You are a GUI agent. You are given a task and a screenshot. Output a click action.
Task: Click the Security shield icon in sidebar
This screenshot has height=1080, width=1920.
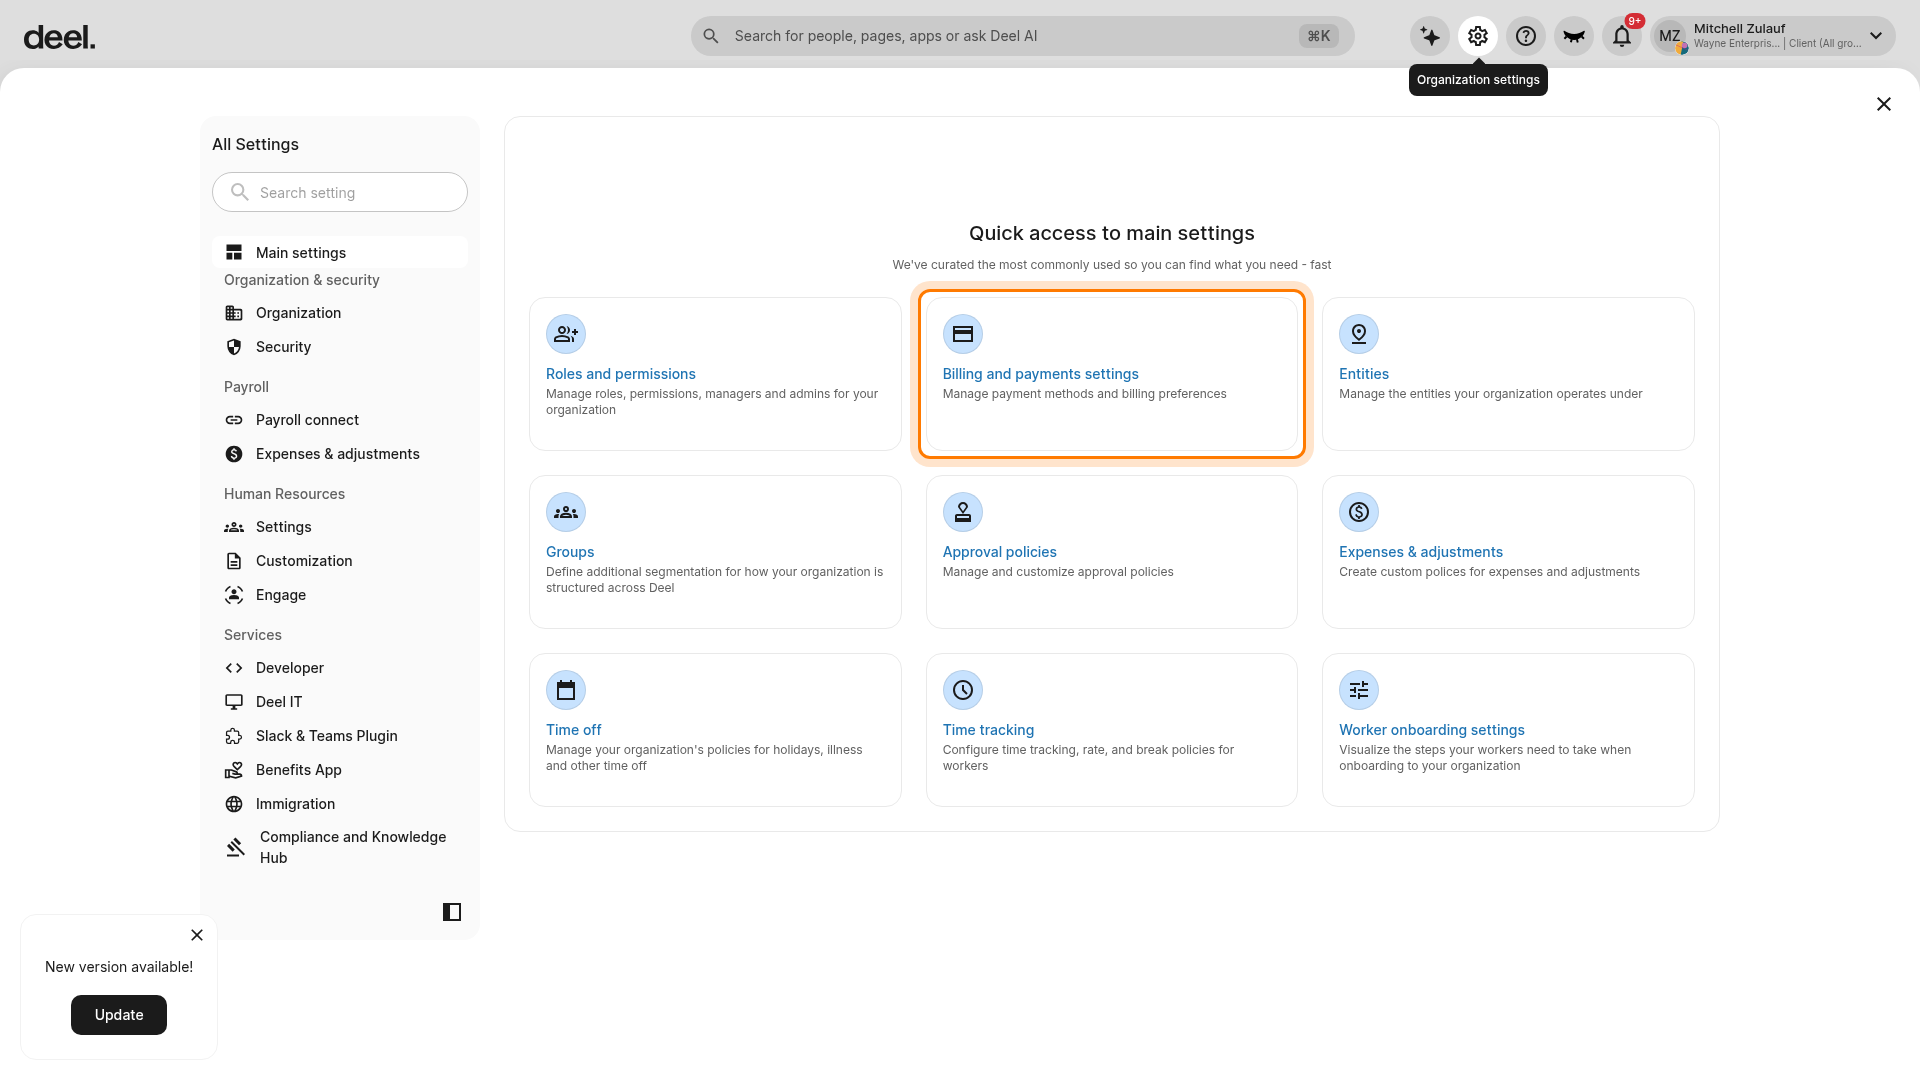point(234,347)
